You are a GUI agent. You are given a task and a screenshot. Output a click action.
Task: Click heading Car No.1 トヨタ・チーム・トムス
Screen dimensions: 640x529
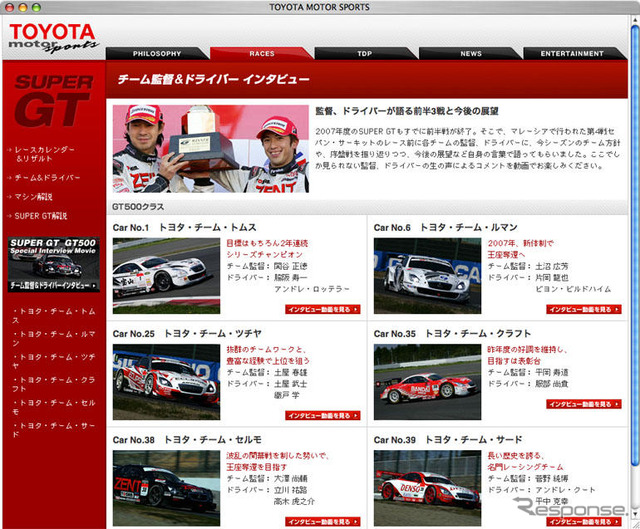click(x=184, y=227)
